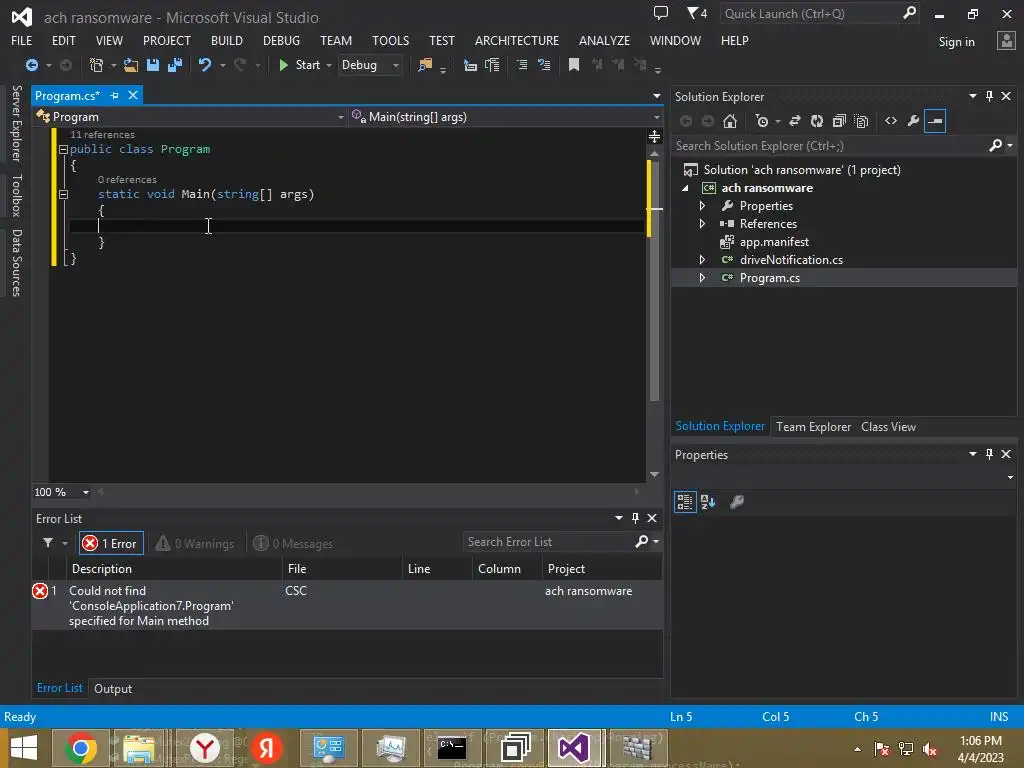Click View Code icon in Solution Explorer

tap(891, 121)
